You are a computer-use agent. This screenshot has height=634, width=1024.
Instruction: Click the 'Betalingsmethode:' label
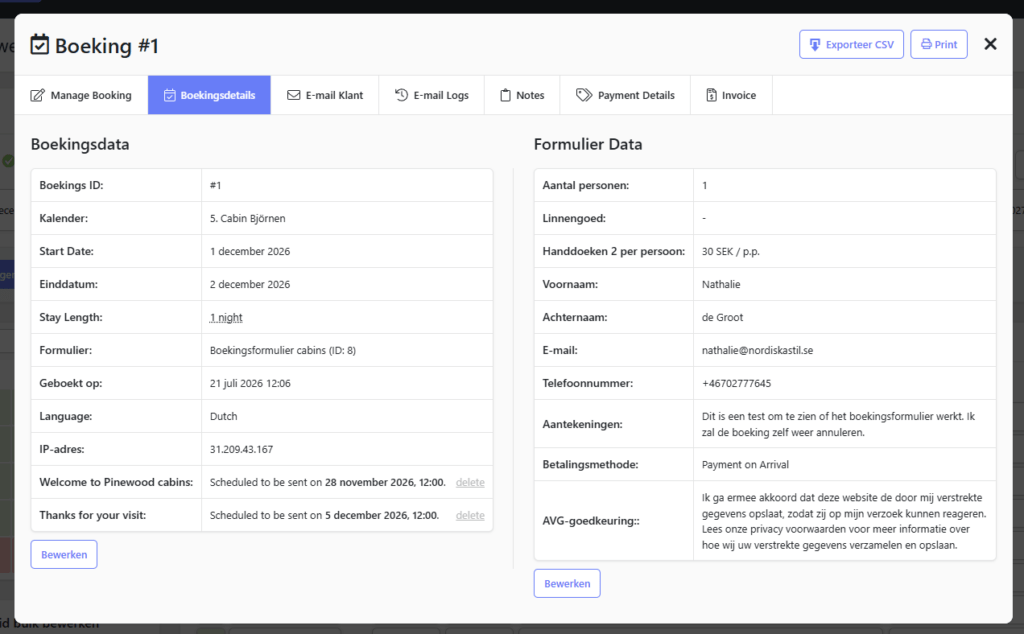(x=590, y=465)
